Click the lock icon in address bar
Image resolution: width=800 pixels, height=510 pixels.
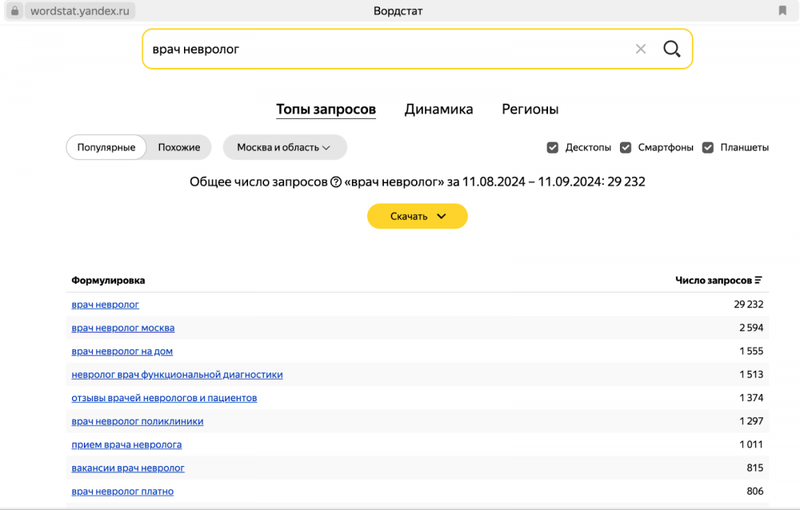[15, 11]
